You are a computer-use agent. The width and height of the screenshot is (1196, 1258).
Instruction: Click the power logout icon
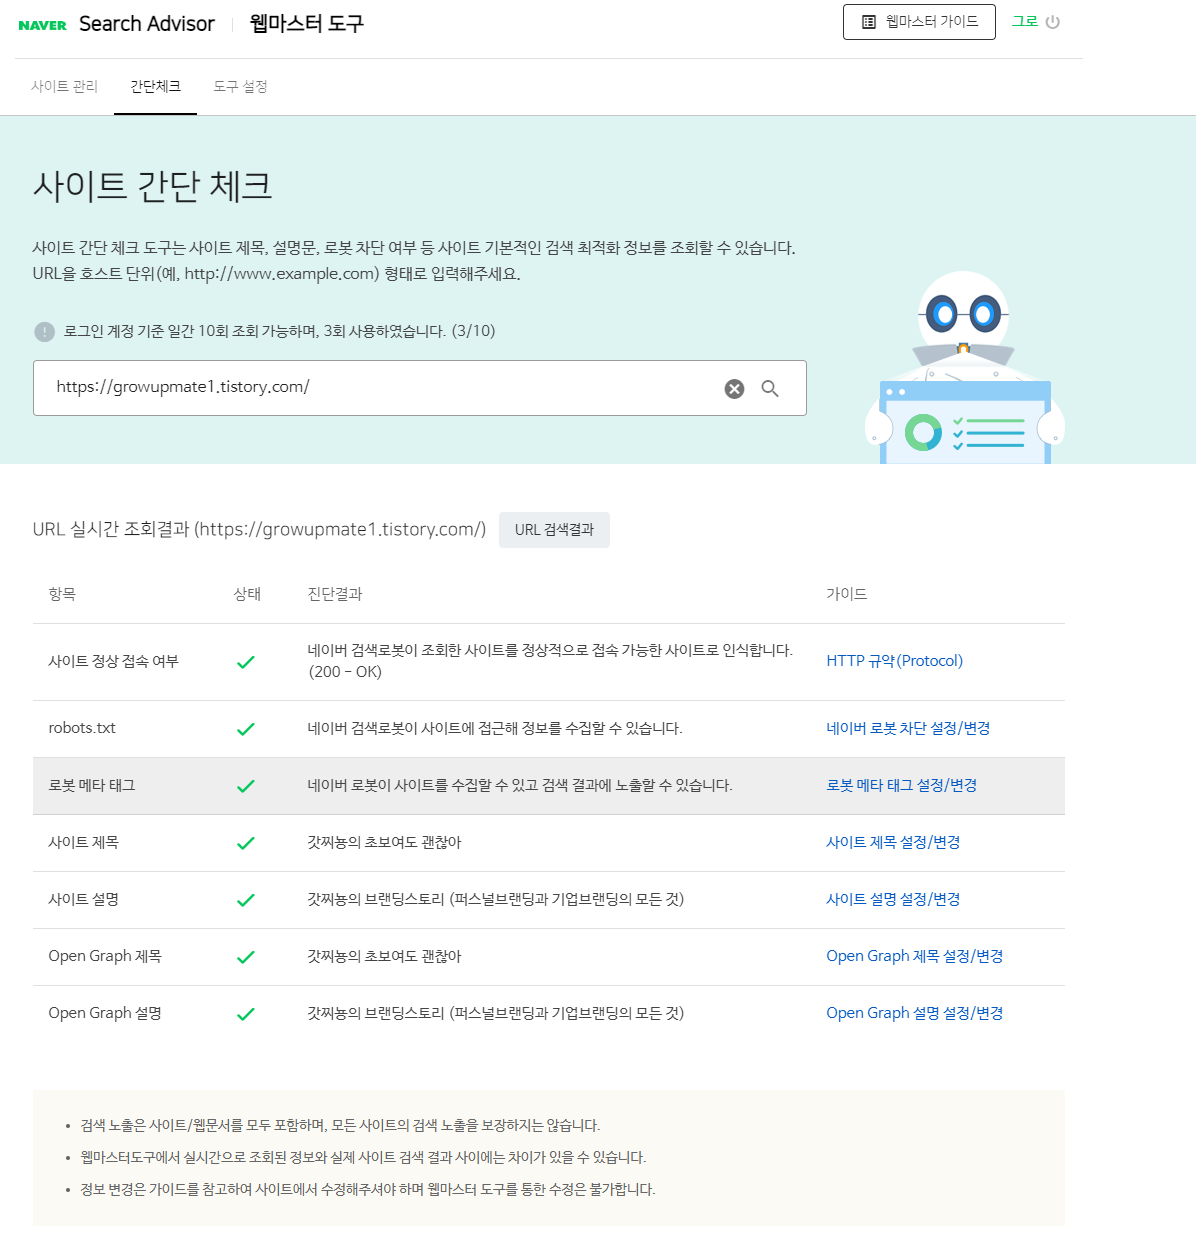[x=1052, y=22]
